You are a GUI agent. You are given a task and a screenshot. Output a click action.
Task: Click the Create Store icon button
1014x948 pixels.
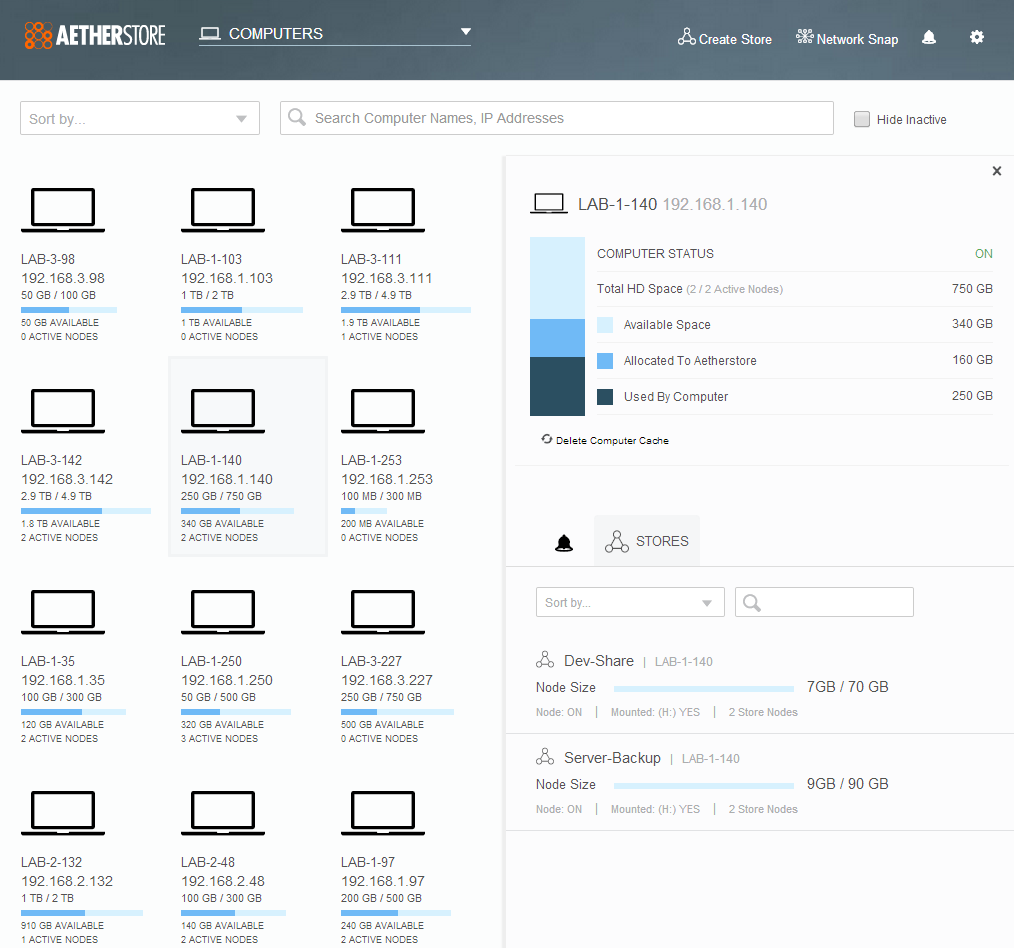tap(686, 38)
